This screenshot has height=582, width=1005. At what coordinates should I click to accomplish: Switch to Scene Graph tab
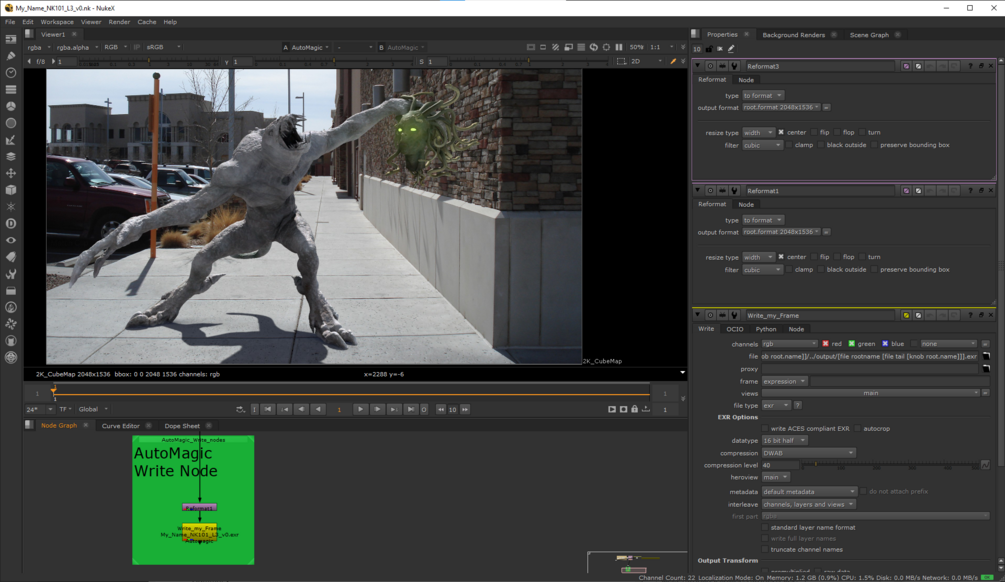tap(869, 35)
